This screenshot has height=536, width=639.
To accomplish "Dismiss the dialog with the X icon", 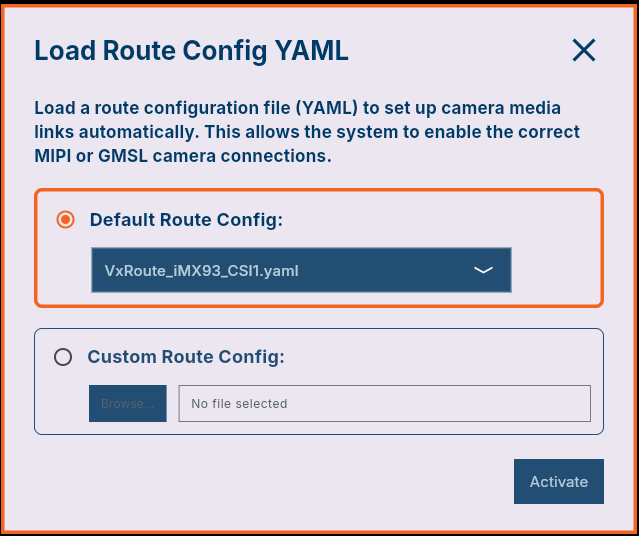I will [583, 51].
